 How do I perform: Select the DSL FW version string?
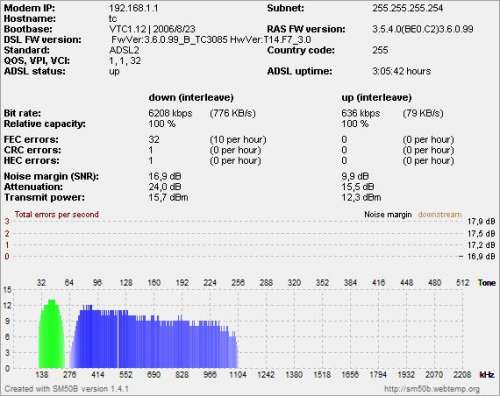coord(211,40)
